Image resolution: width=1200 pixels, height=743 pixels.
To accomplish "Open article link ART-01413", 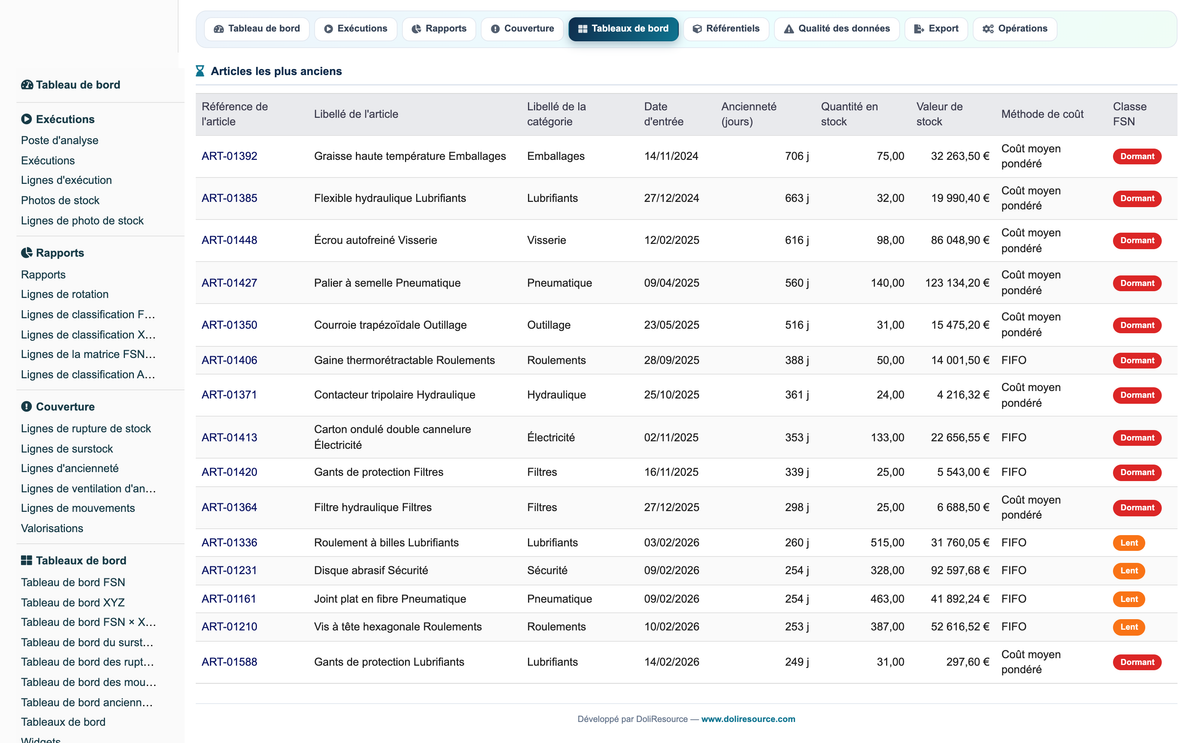I will pos(229,437).
